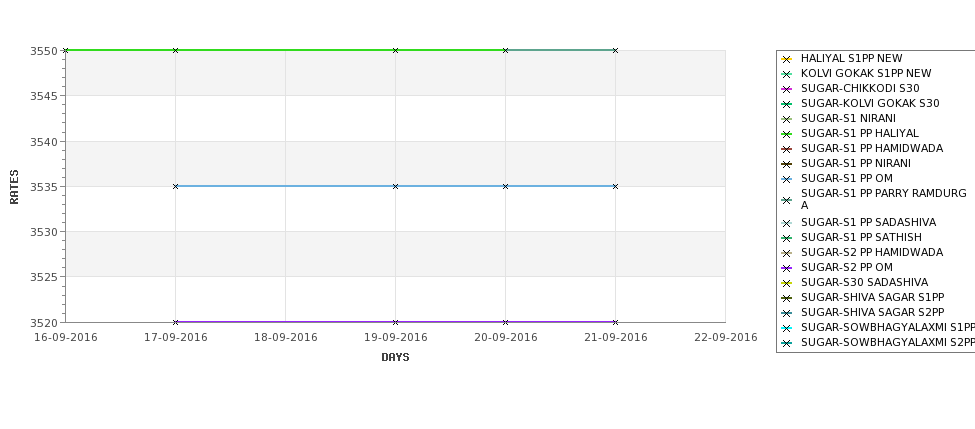Click SUGAR-S1 PP HALIYAL green legend marker
Screen dimensions: 975x429
click(787, 134)
